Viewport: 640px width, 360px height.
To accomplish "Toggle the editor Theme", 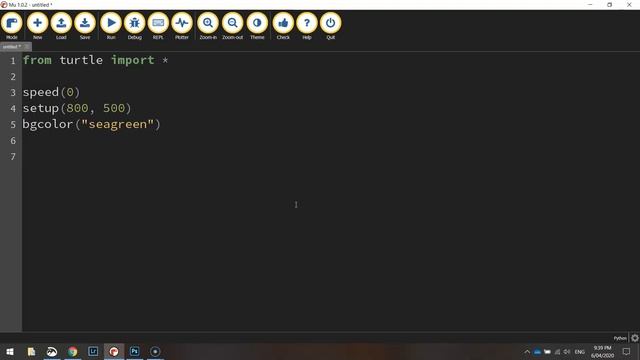I will pyautogui.click(x=257, y=25).
